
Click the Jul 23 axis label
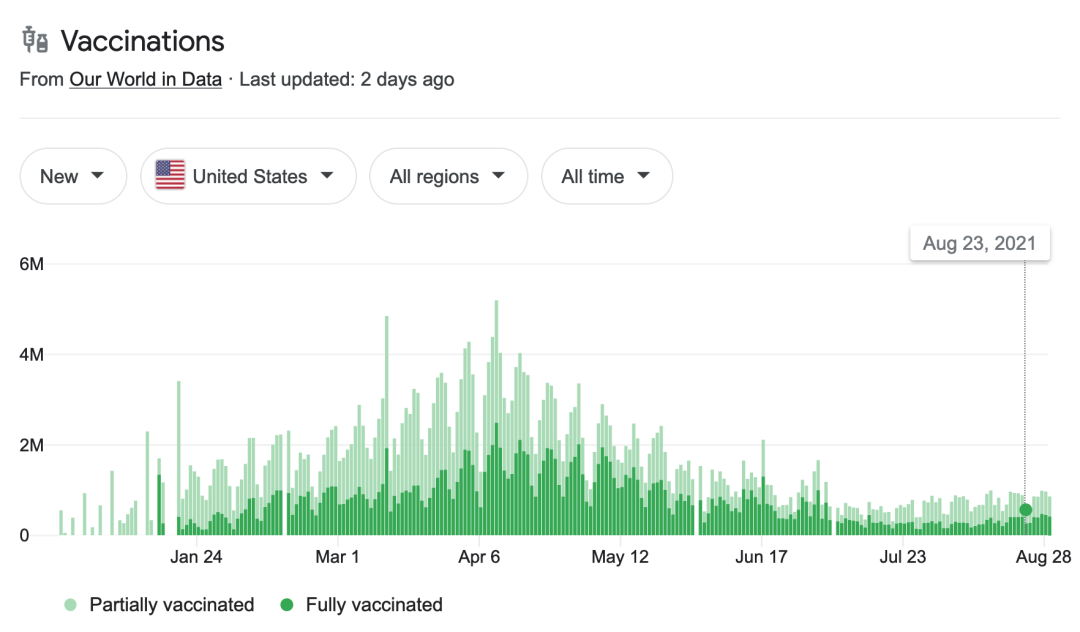click(902, 557)
